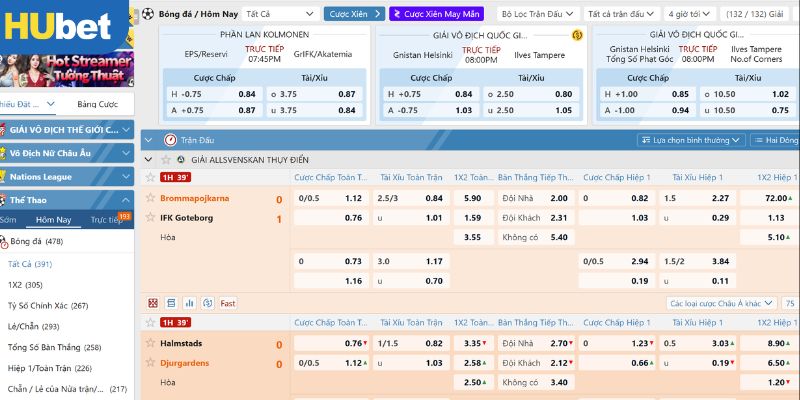Click the Cược Xiên May Mắn button
Image resolution: width=800 pixels, height=400 pixels.
click(x=436, y=14)
